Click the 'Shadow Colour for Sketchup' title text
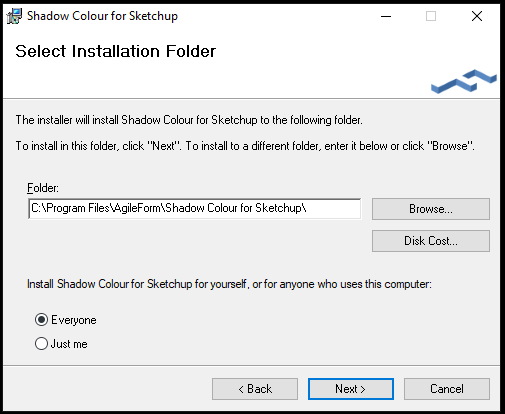The image size is (505, 414). click(102, 16)
